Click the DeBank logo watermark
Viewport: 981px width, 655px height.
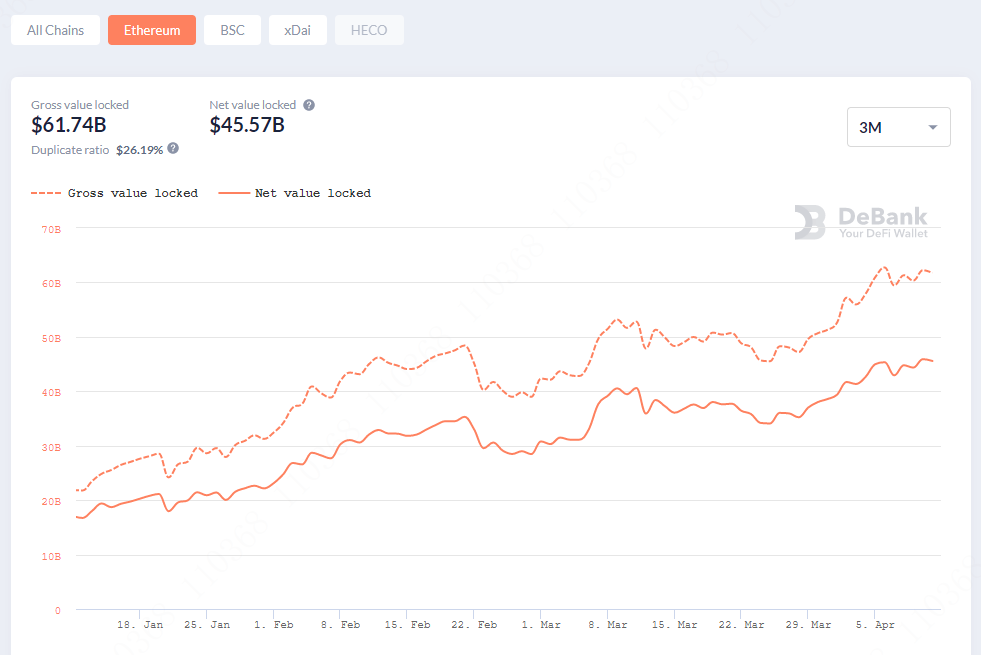[861, 222]
